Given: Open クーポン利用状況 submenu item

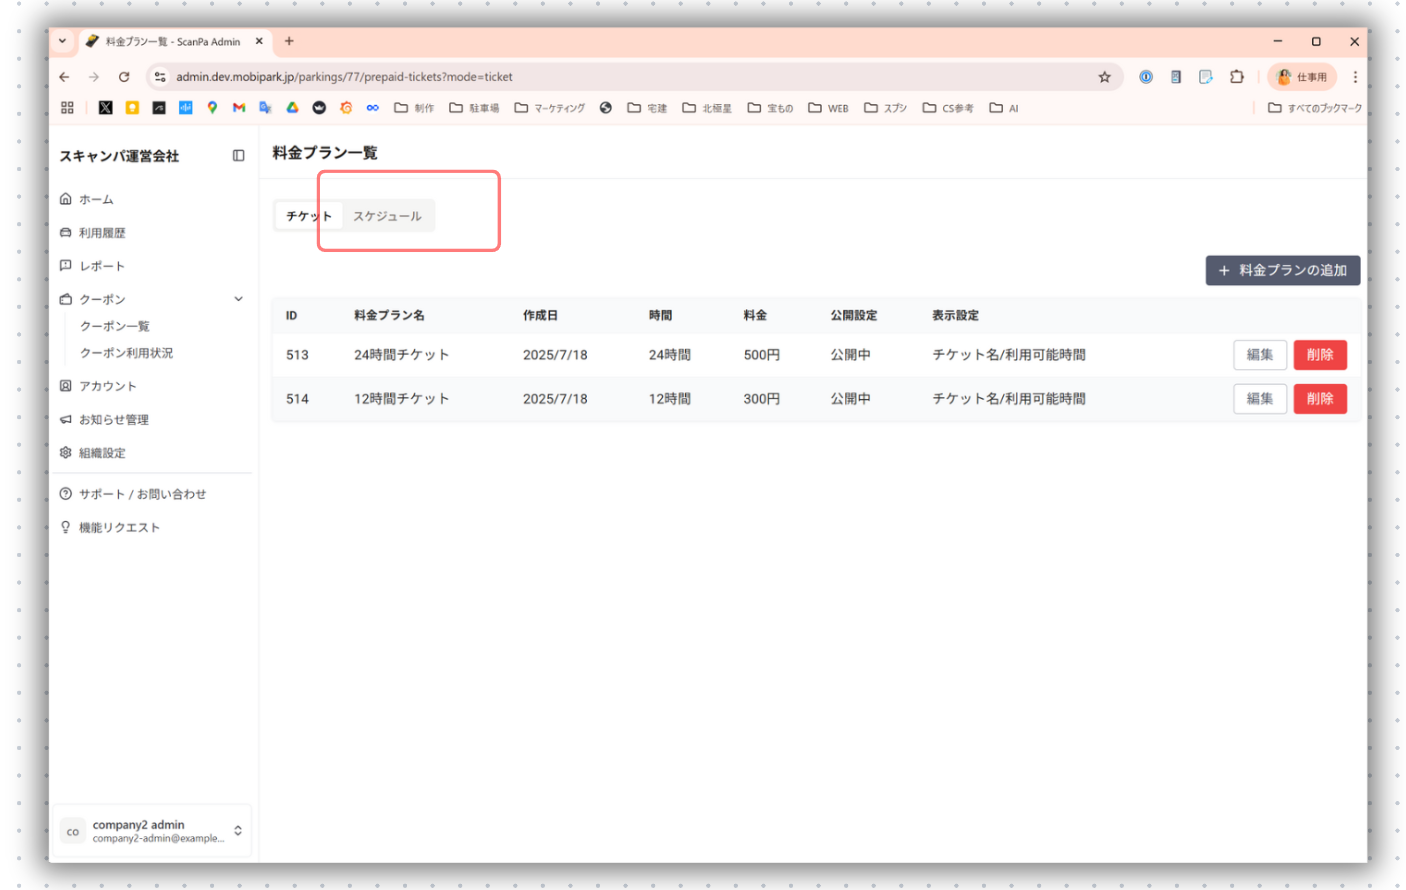Looking at the screenshot, I should [x=126, y=353].
